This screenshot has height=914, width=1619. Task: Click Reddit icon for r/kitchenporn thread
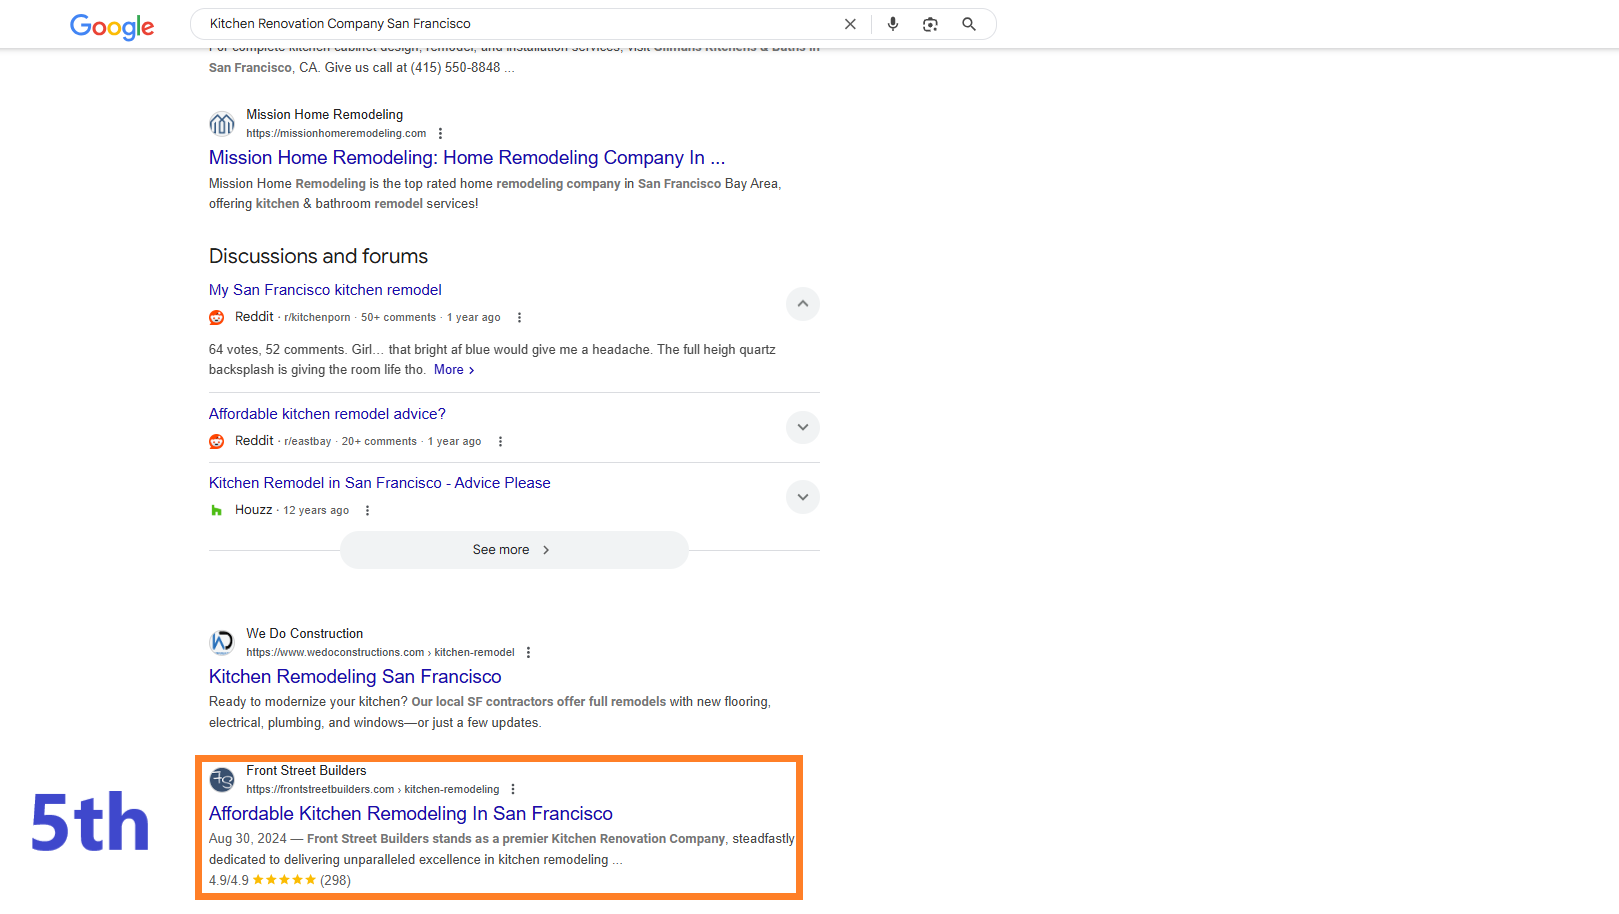[x=217, y=318]
